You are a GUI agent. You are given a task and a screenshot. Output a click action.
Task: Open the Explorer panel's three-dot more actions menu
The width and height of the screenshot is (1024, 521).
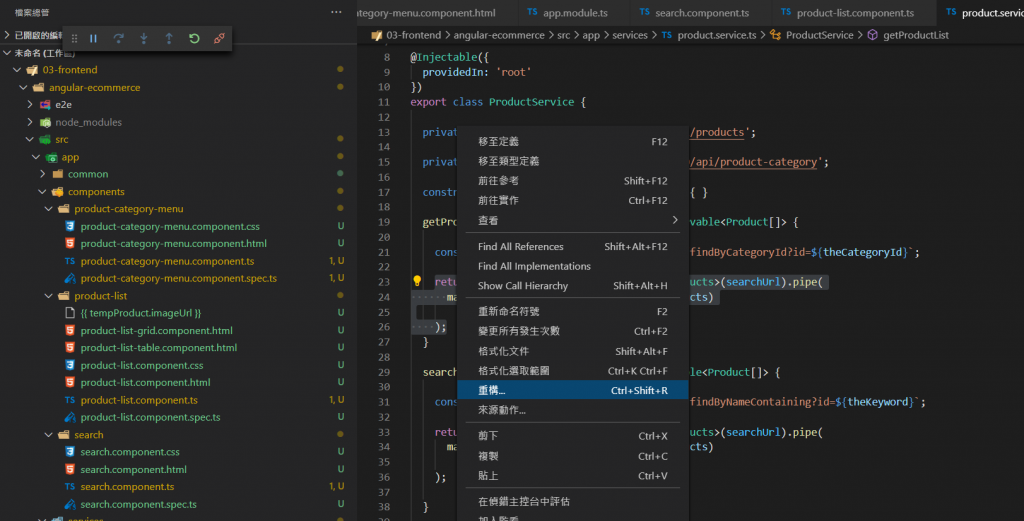click(336, 12)
